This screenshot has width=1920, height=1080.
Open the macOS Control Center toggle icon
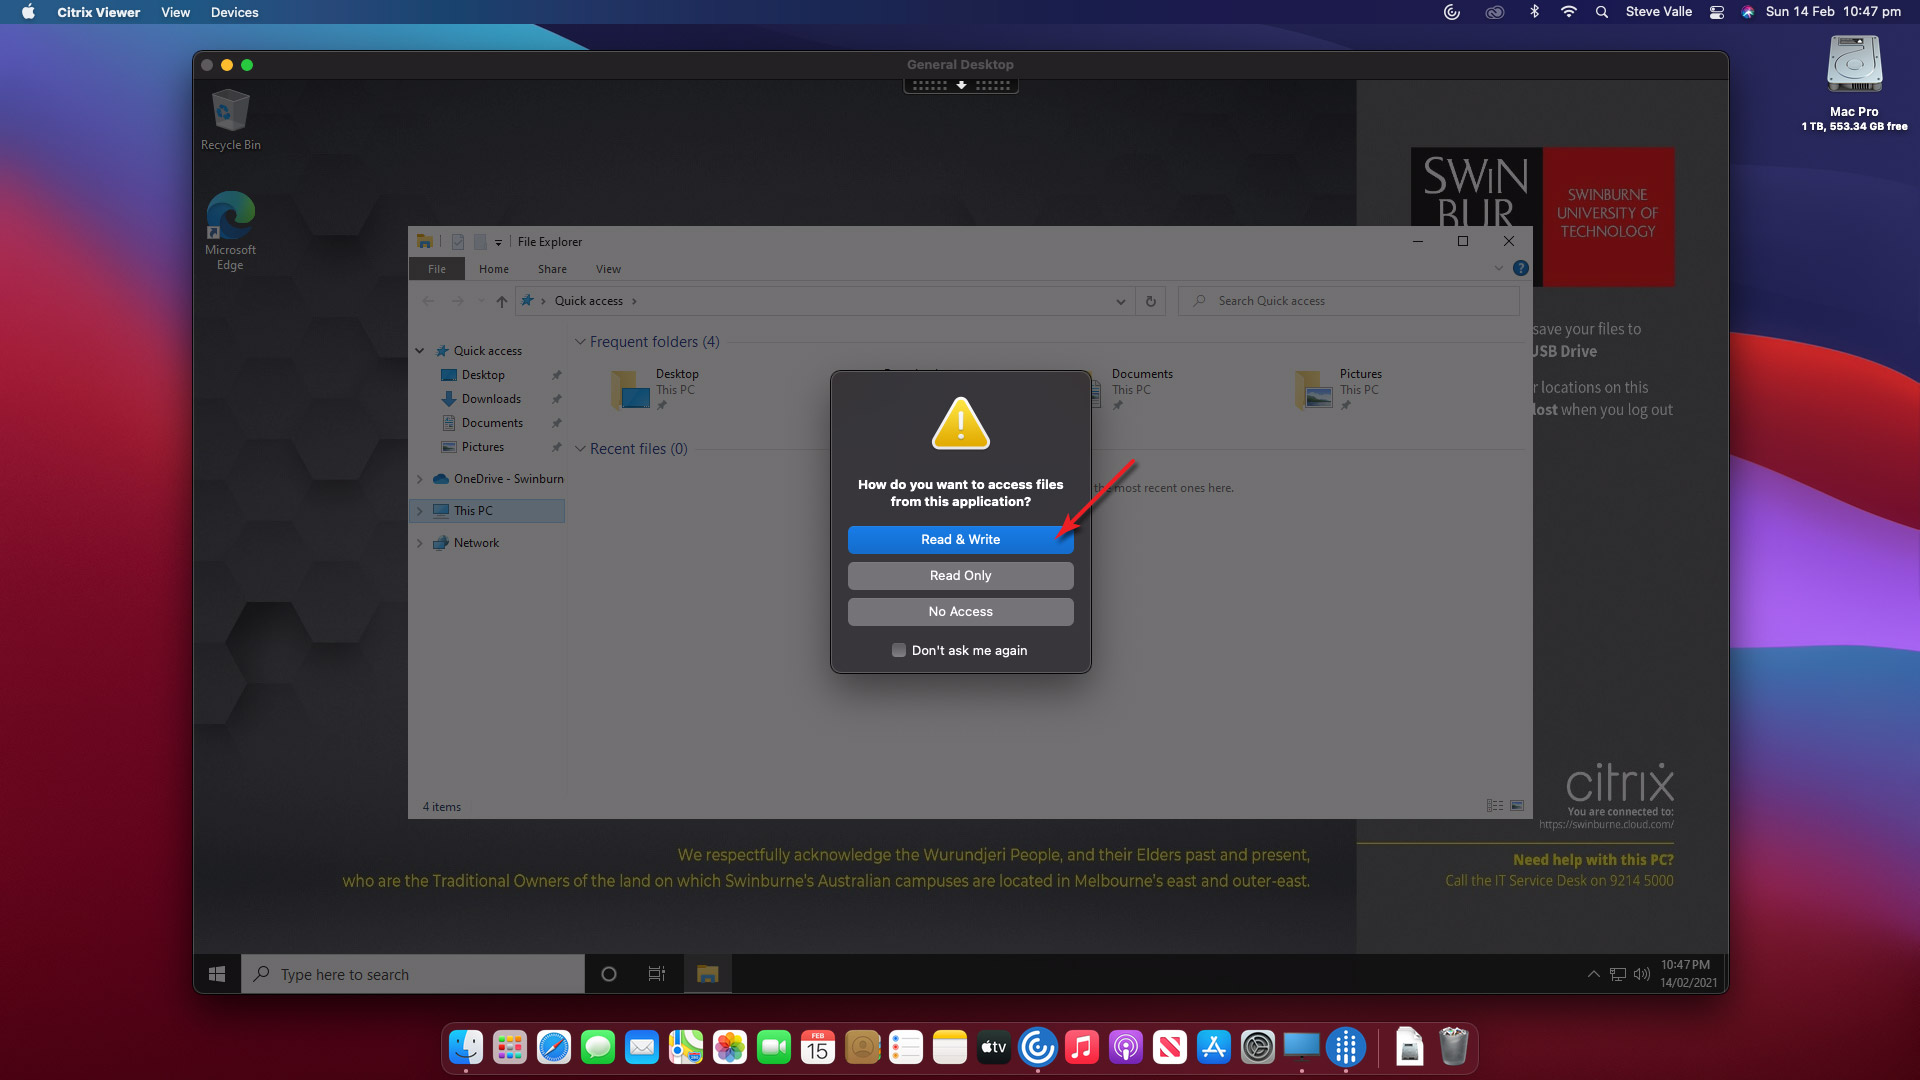coord(1717,12)
